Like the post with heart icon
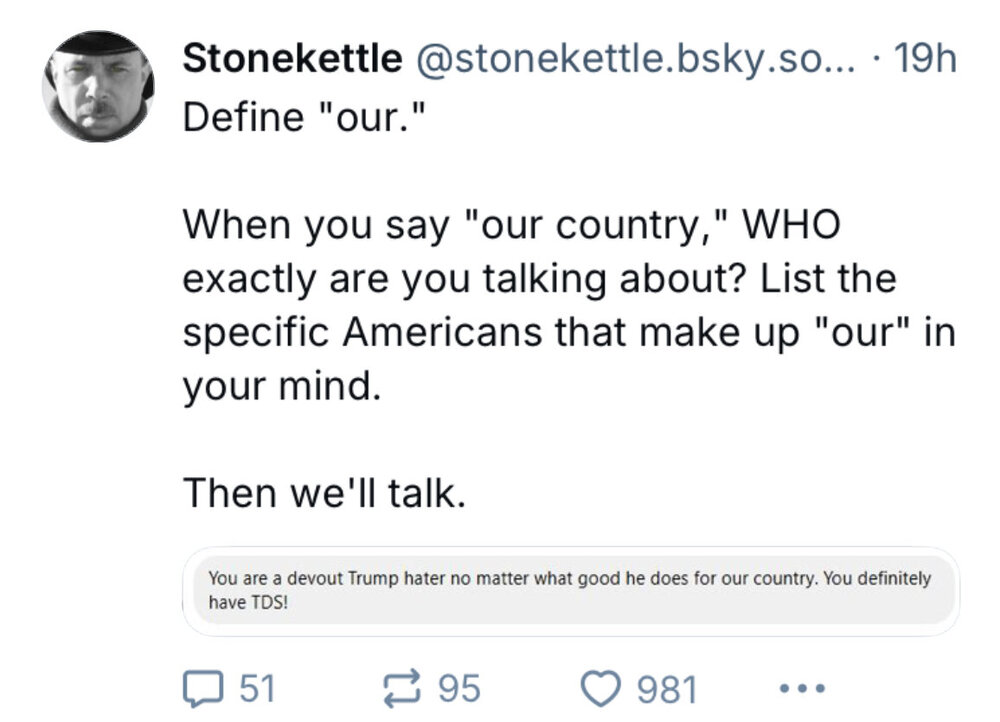Screen dimensions: 1000x722 (602, 689)
